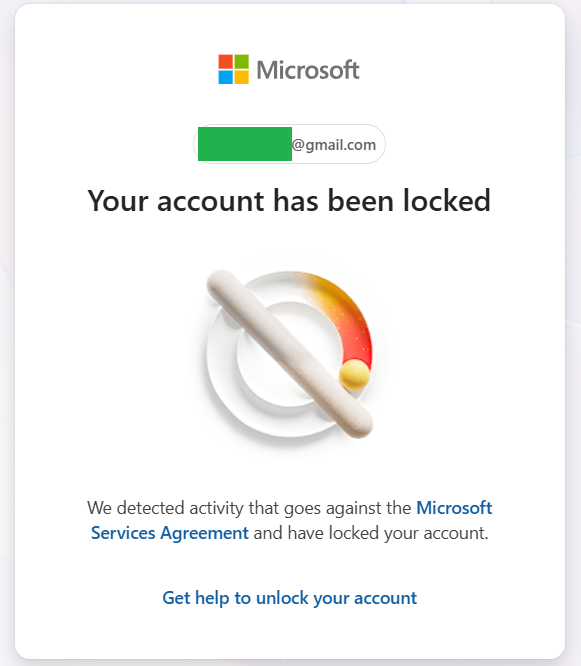This screenshot has height=666, width=581.
Task: Click the green redacted email block
Action: [245, 144]
